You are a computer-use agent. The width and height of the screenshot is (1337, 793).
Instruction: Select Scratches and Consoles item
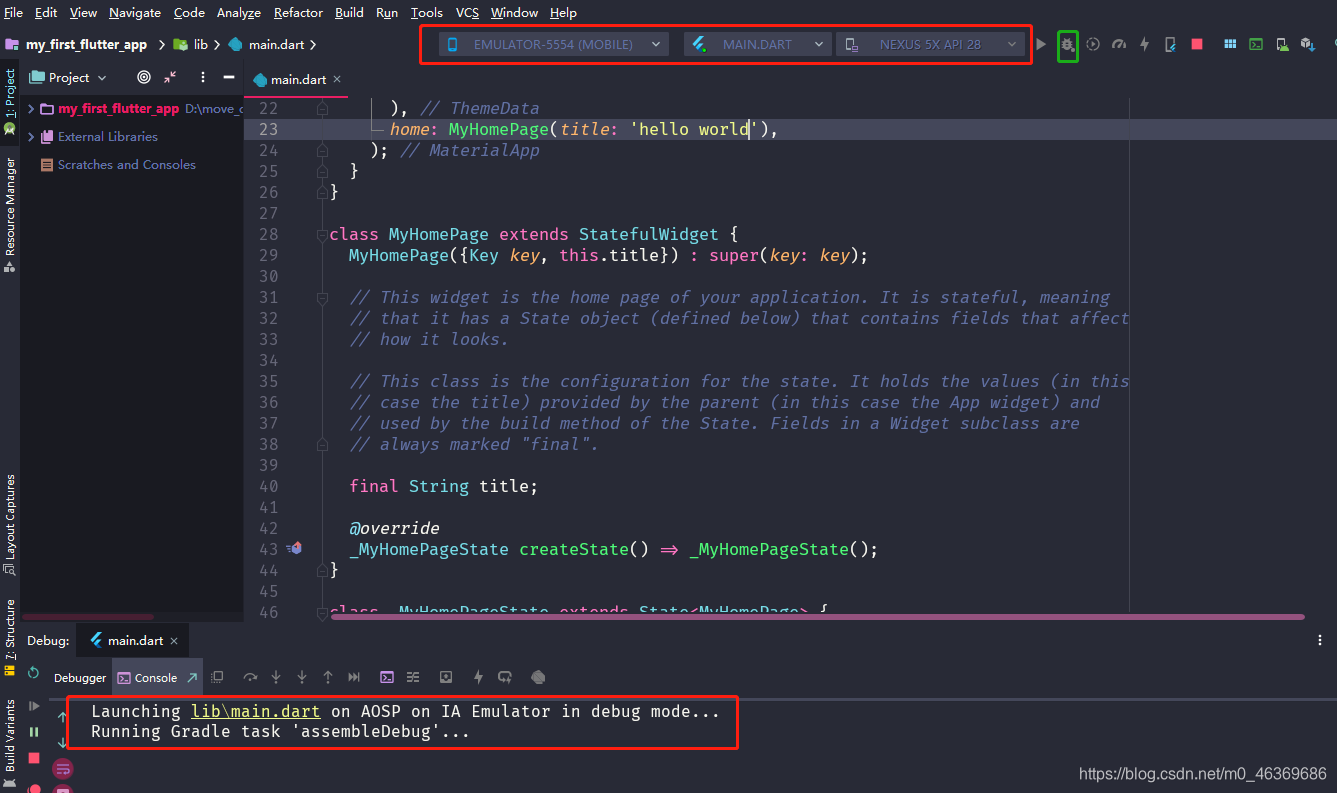coord(118,164)
